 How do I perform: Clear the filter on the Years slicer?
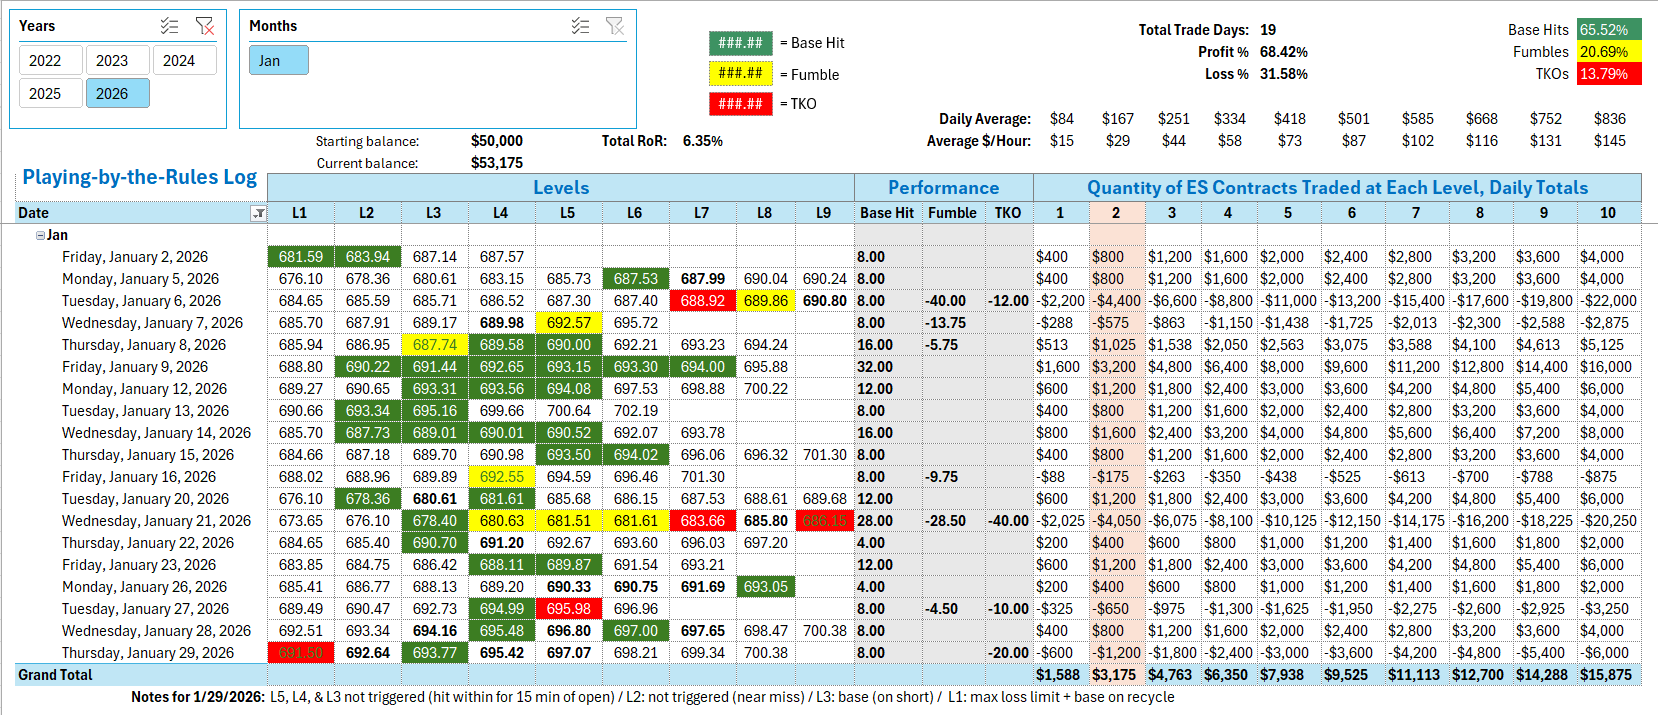tap(204, 26)
